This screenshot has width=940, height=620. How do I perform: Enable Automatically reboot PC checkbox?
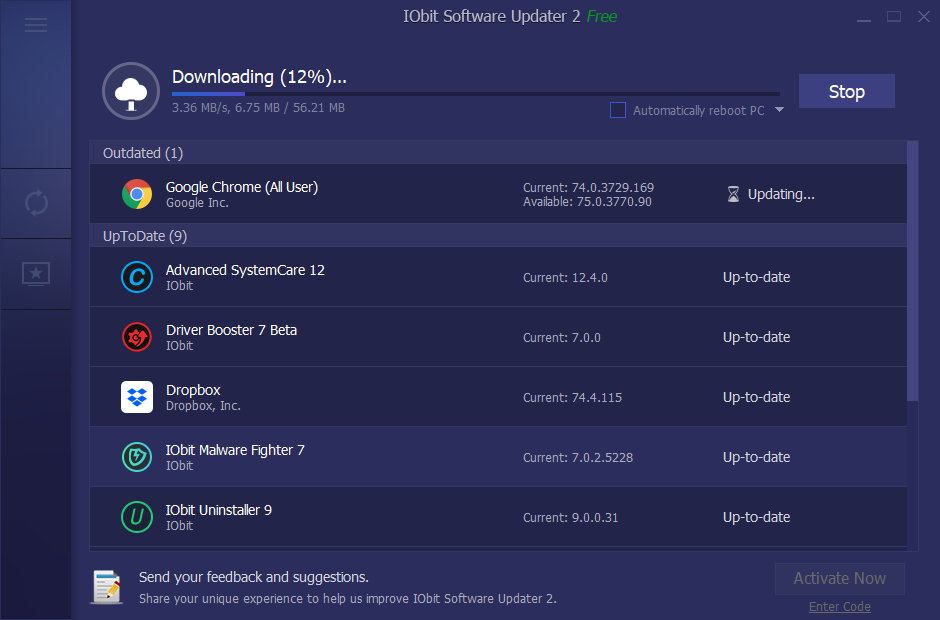617,110
